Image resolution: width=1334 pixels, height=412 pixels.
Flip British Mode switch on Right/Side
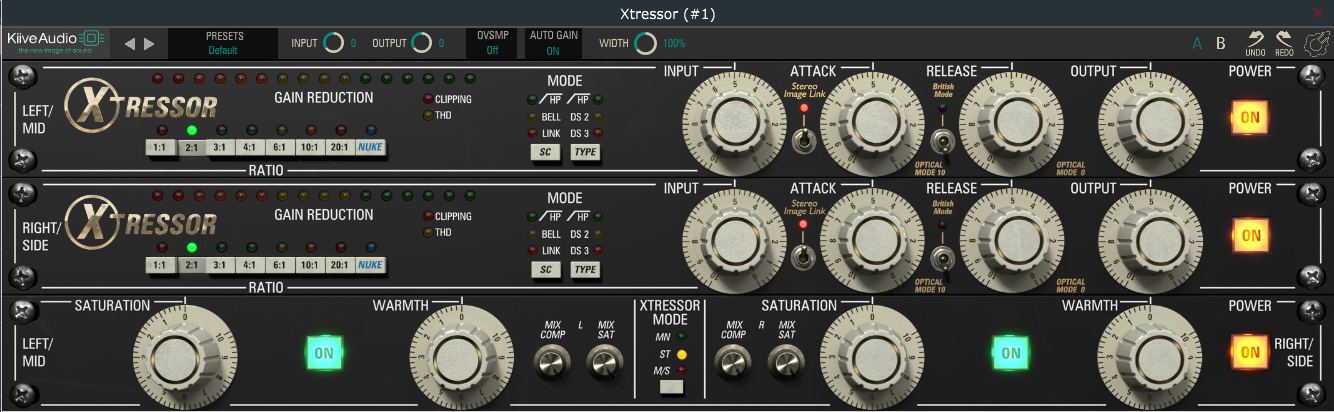click(x=941, y=259)
